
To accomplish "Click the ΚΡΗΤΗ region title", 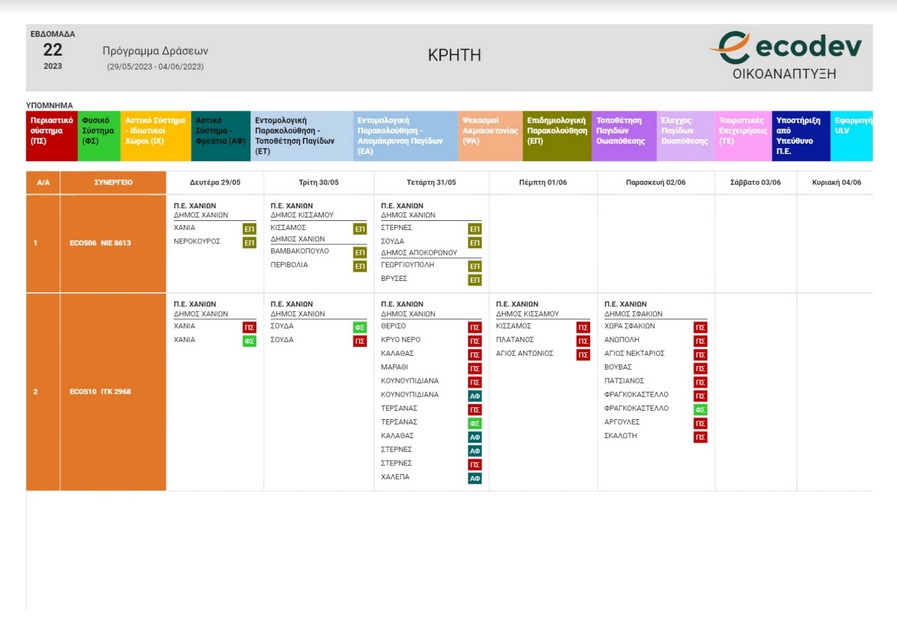I will (x=454, y=56).
